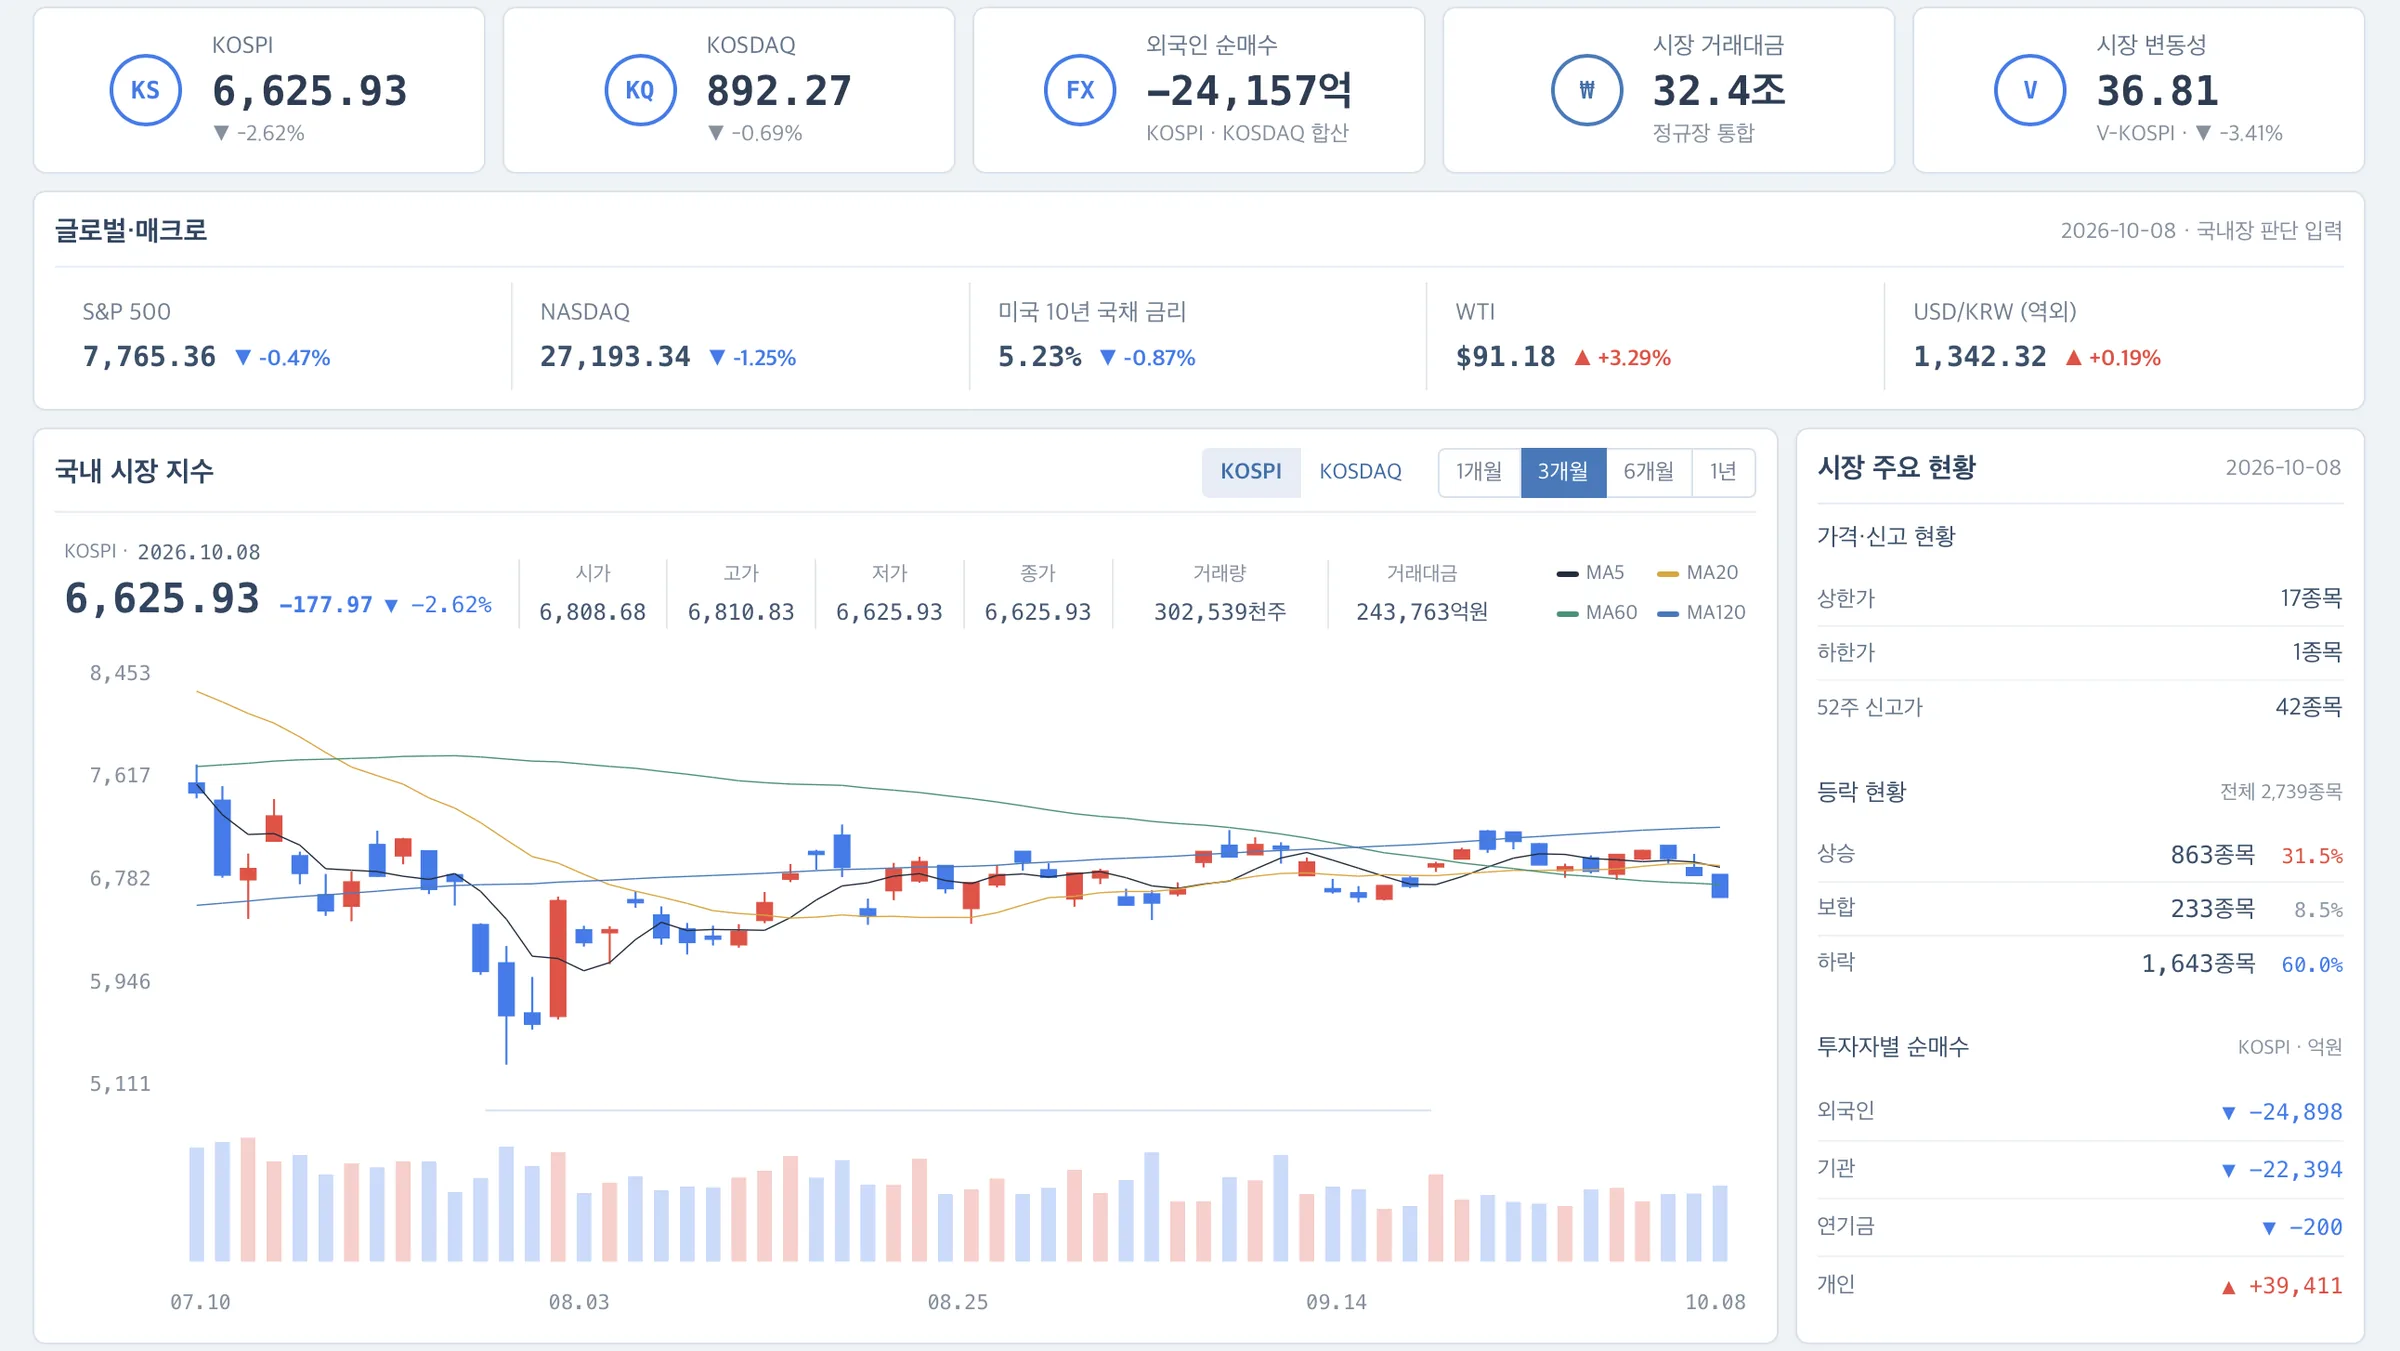Switch chart to the KOSPI tab
The image size is (2400, 1351).
pos(1251,472)
